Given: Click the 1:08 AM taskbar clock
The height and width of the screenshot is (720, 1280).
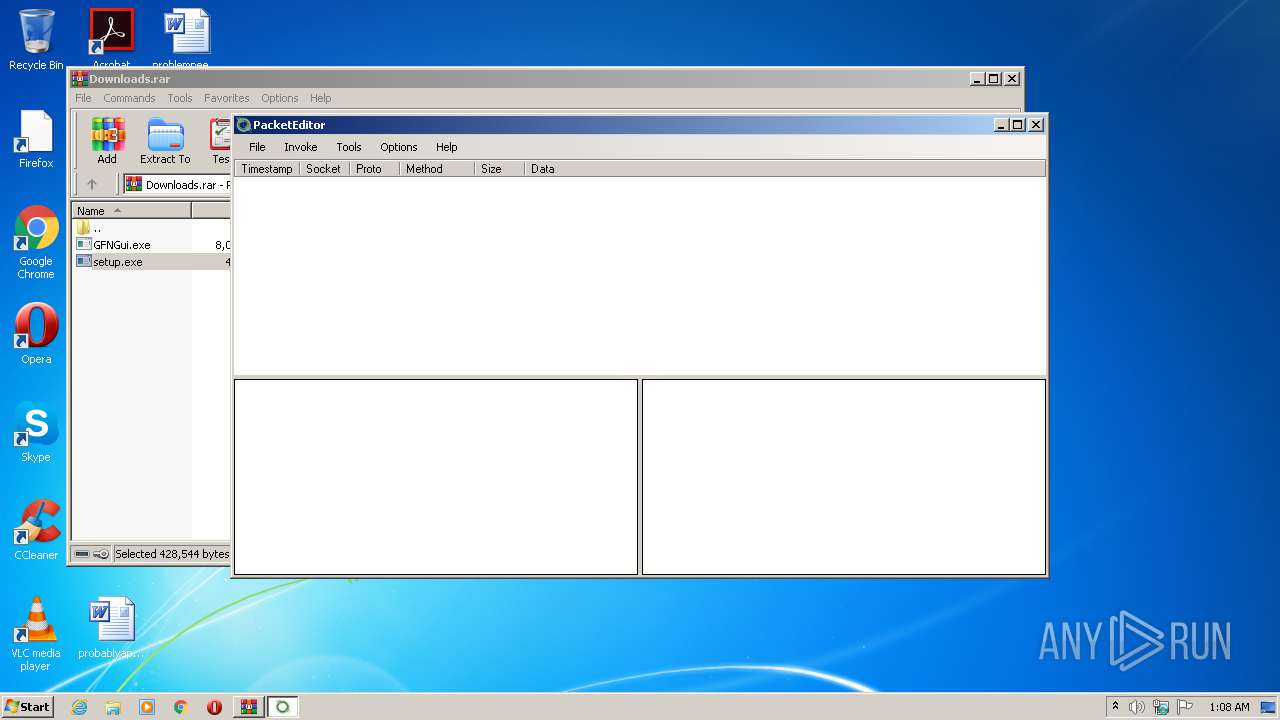Looking at the screenshot, I should [x=1229, y=707].
